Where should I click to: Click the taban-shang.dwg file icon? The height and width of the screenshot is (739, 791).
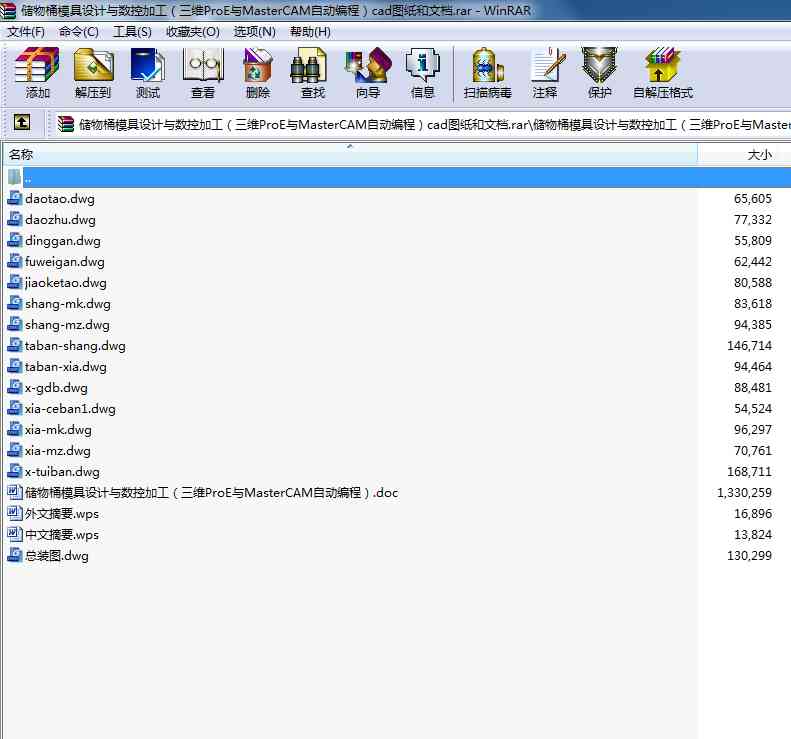coord(15,346)
